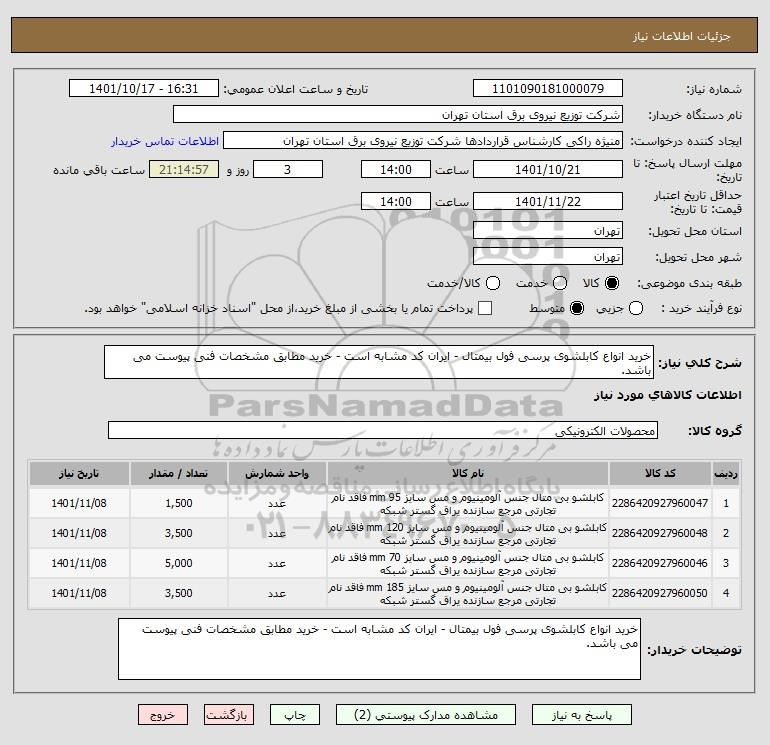This screenshot has height=745, width=770.
Task: Click the response deadline time field beside 1401/10/21
Action: click(396, 169)
